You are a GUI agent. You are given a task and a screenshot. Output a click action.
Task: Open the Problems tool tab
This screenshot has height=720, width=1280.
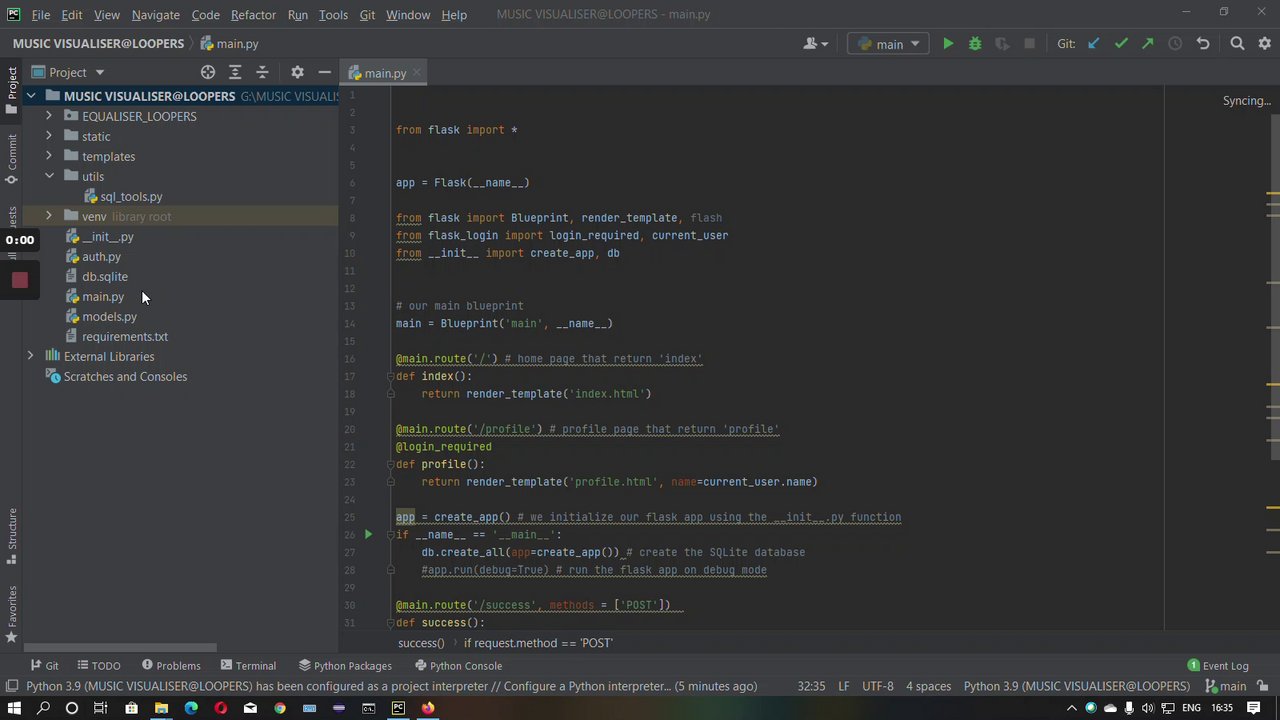click(171, 666)
